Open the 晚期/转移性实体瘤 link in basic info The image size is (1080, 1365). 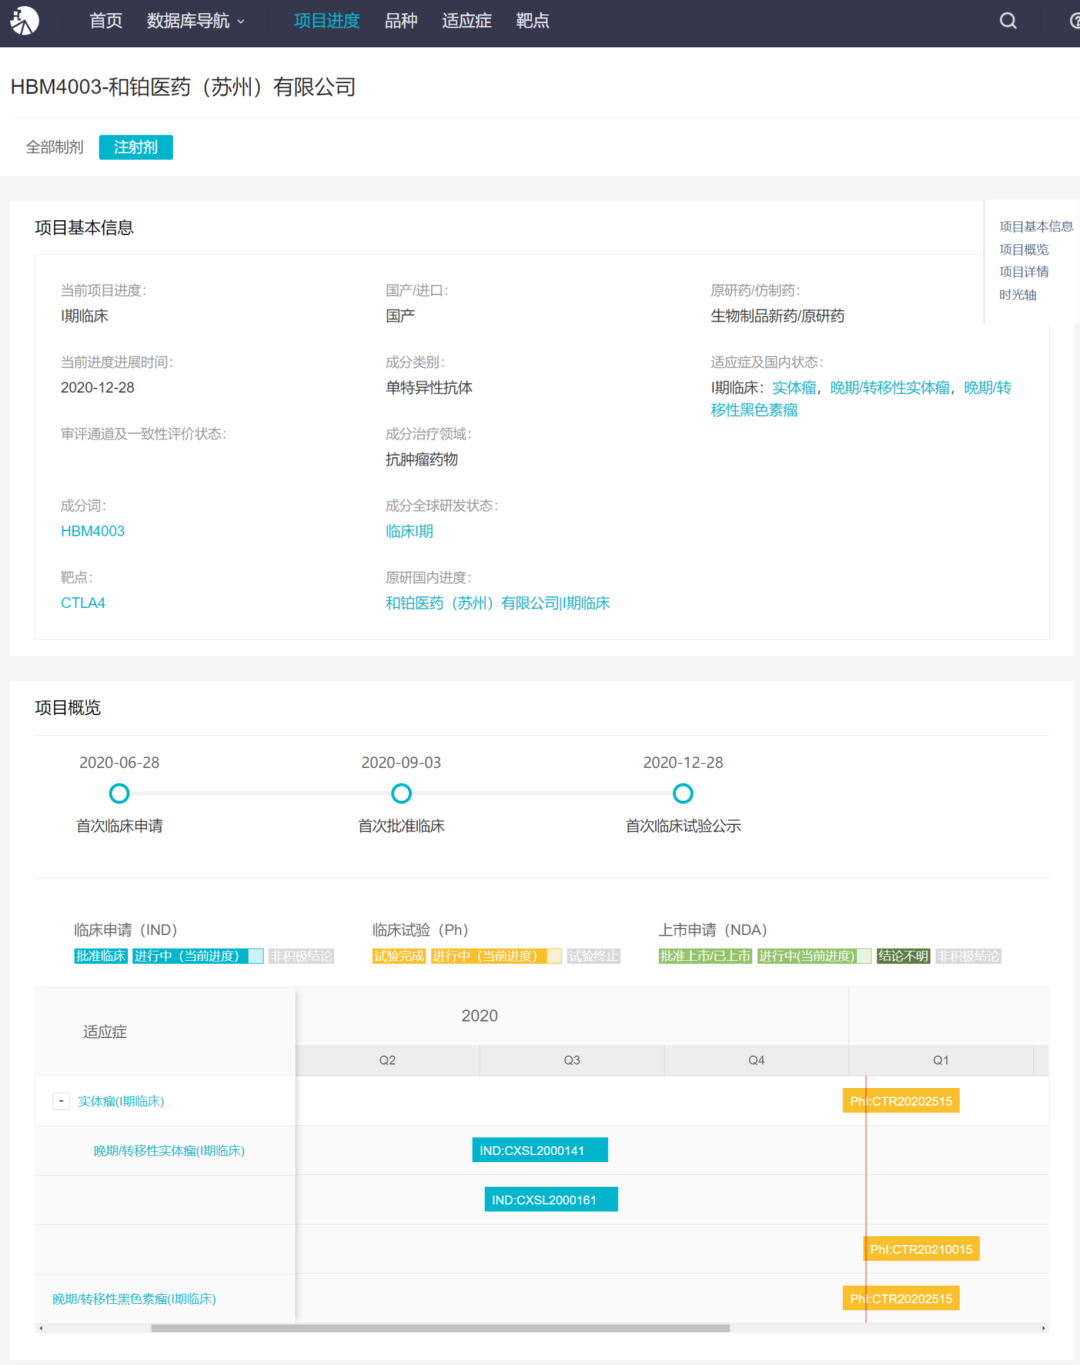890,387
